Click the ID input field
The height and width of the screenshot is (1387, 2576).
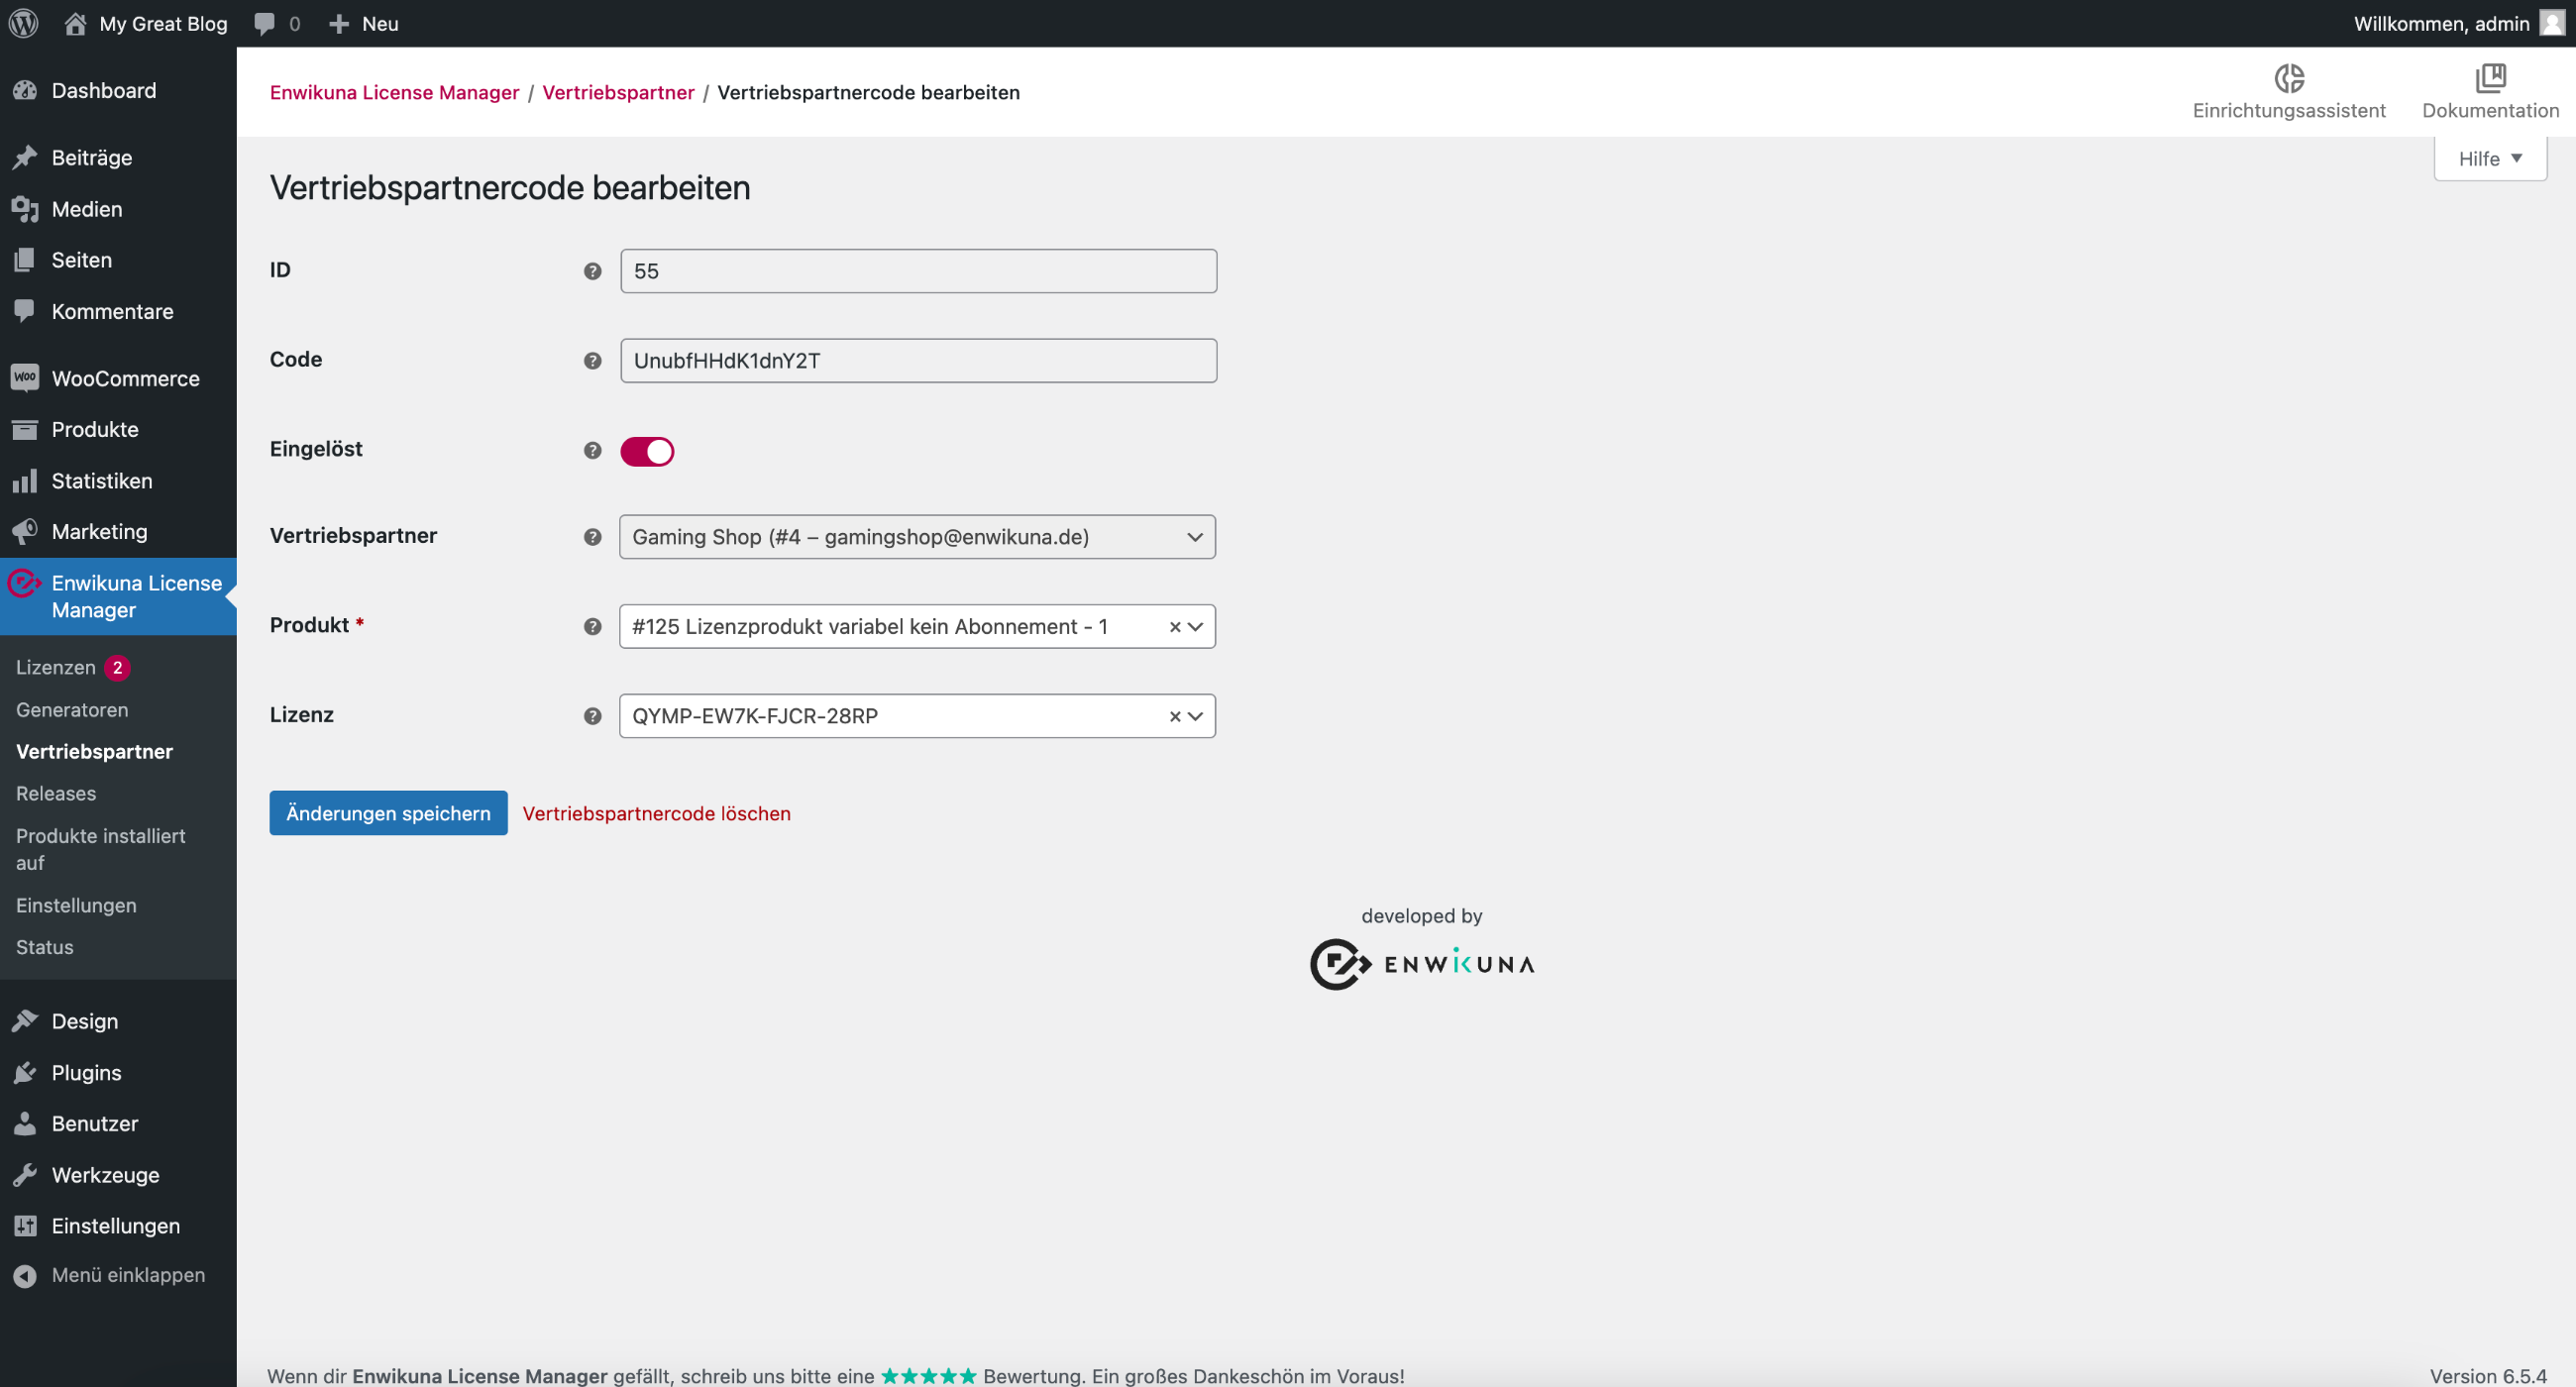[x=918, y=271]
